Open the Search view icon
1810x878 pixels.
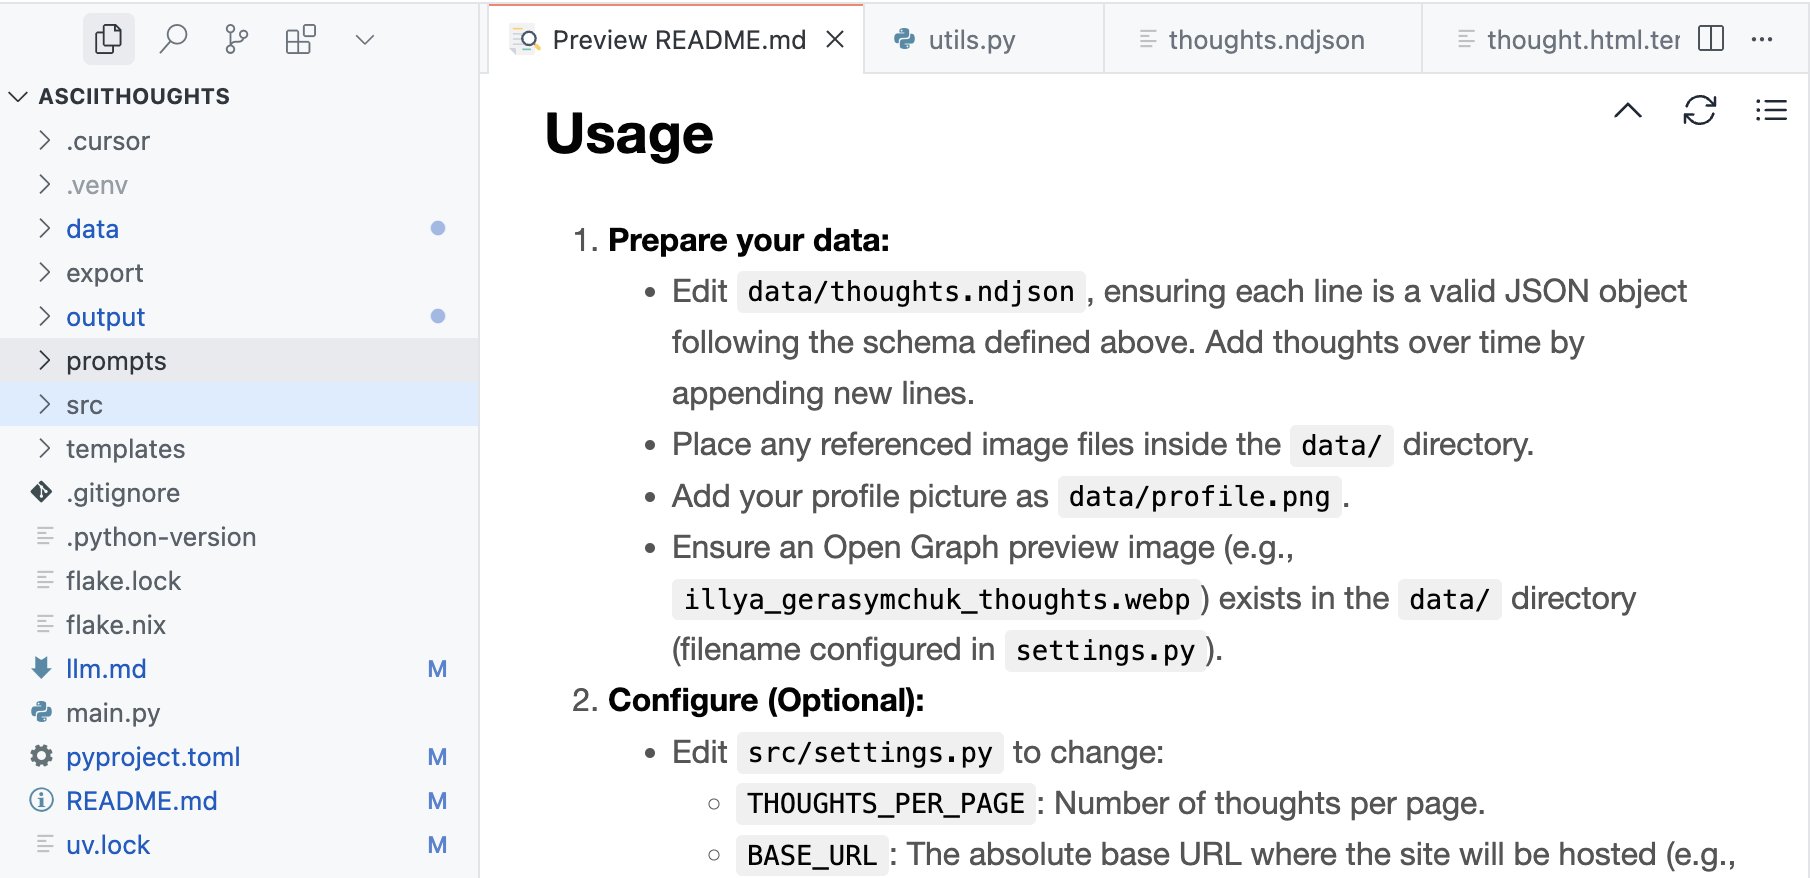173,40
